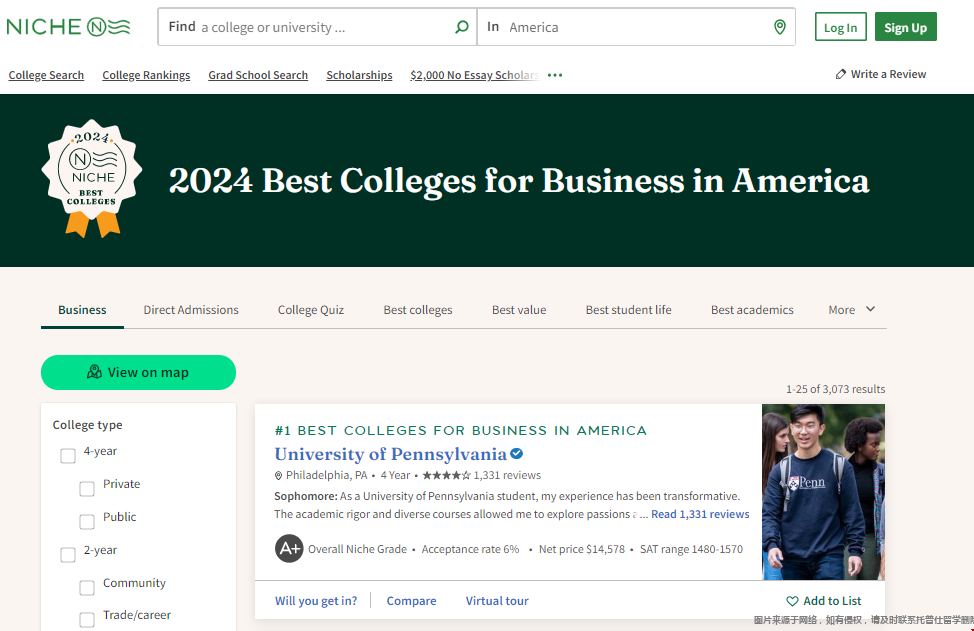Open the College Quiz tab
This screenshot has height=631, width=974.
311,310
